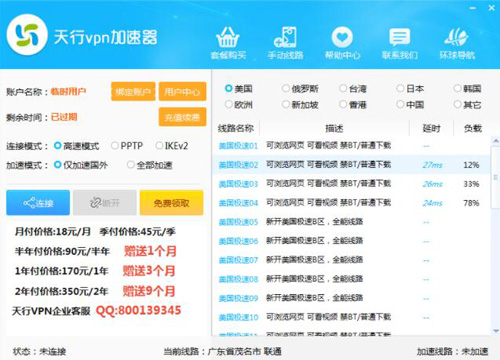This screenshot has width=500, height=360.
Task: Click the yellow 免费领取 button
Action: click(x=171, y=203)
